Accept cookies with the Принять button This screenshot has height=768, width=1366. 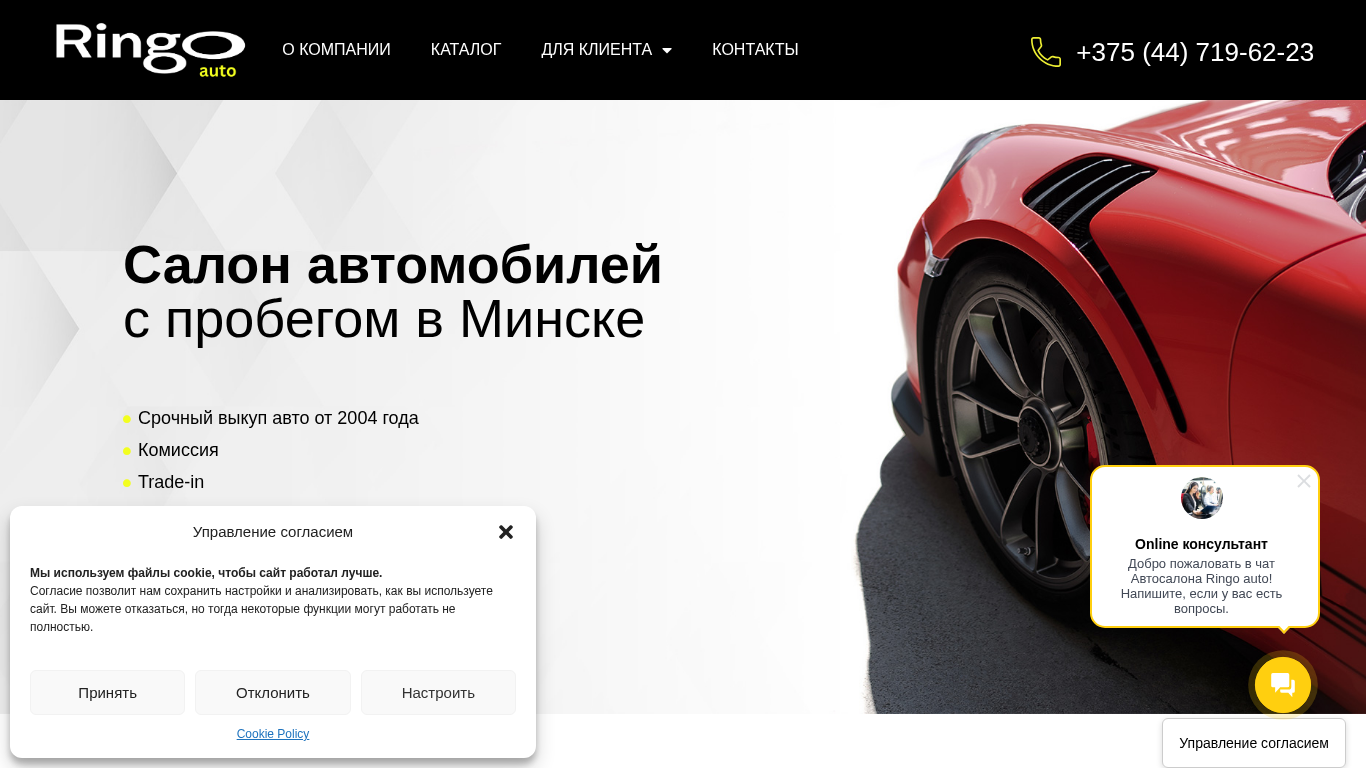(107, 693)
